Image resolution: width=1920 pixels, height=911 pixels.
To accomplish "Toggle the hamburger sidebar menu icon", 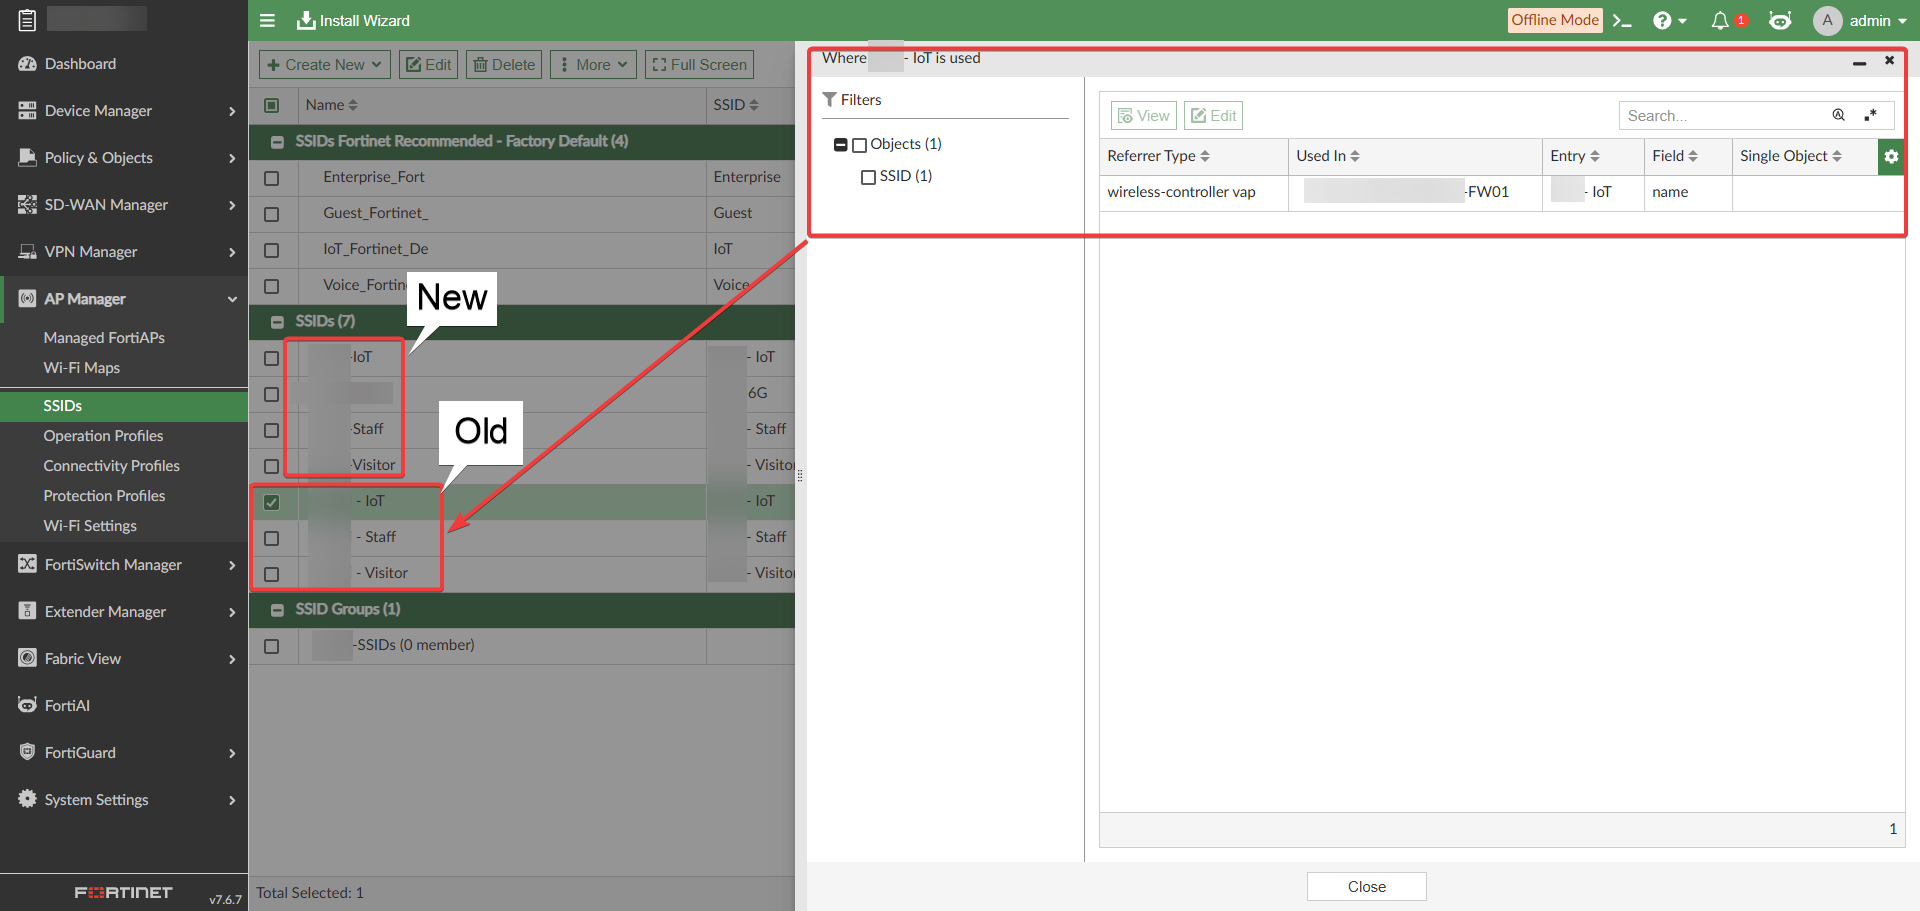I will (267, 20).
